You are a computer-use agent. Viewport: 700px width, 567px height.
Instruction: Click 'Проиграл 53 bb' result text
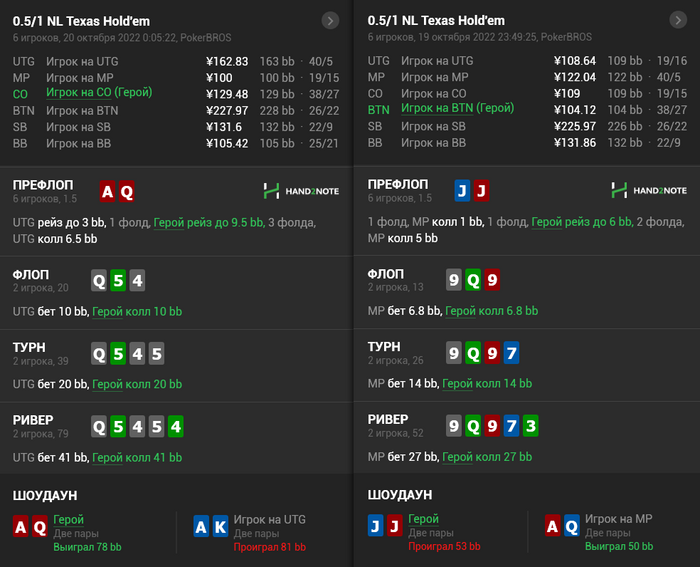pyautogui.click(x=444, y=546)
